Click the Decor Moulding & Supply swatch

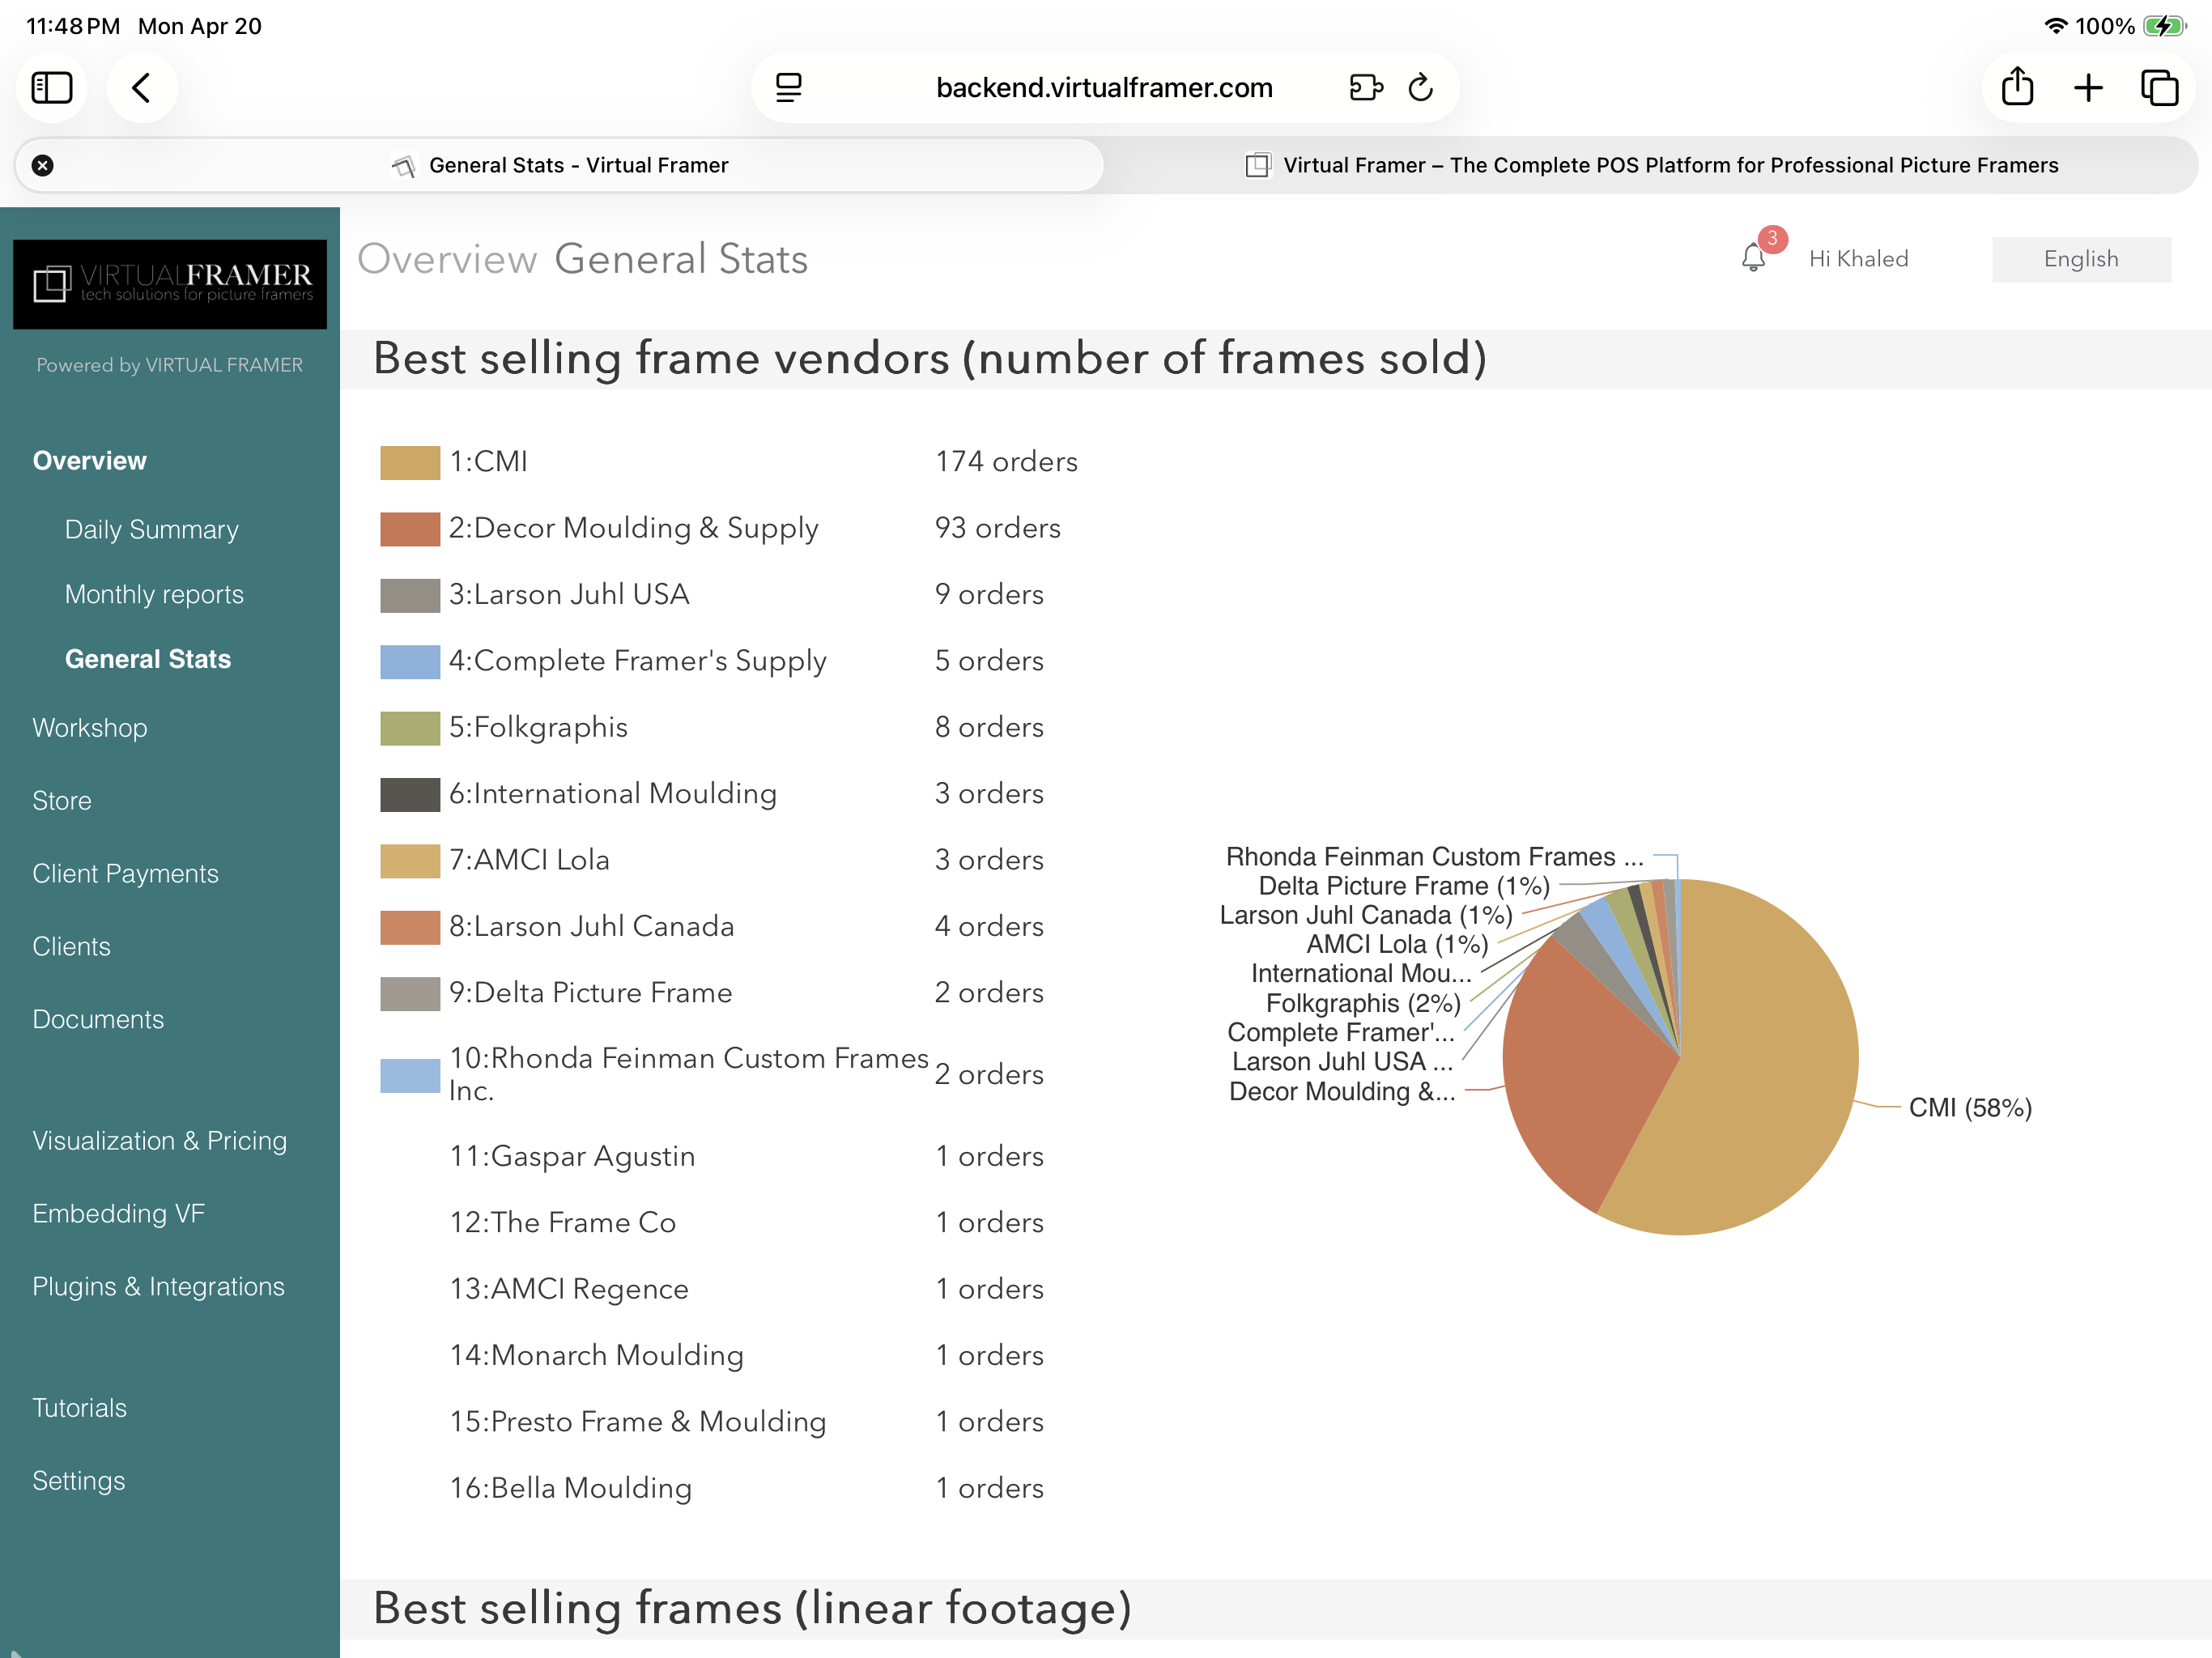click(x=410, y=529)
